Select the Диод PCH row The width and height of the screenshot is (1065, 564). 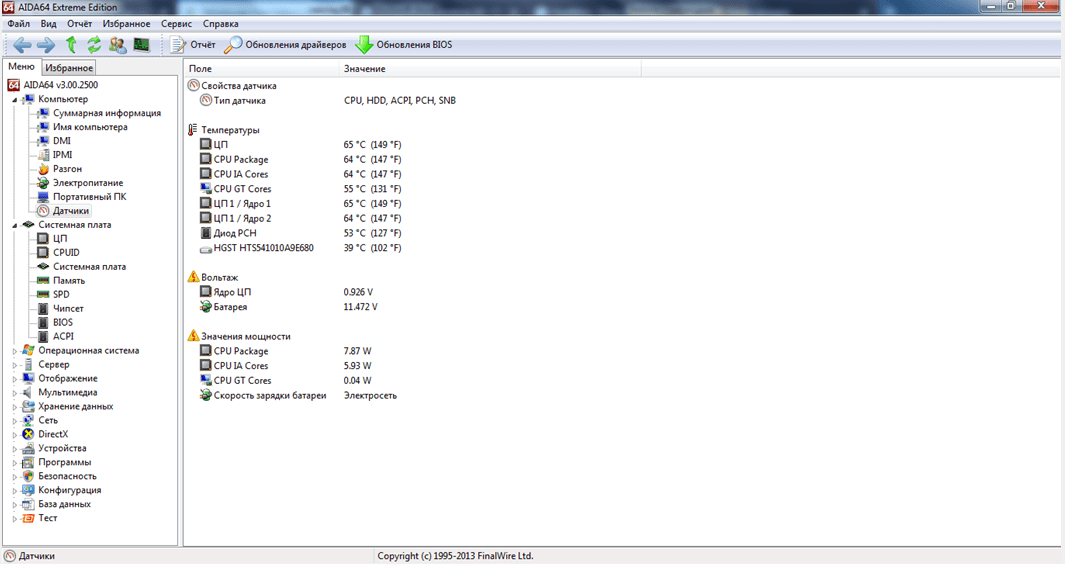(x=300, y=233)
